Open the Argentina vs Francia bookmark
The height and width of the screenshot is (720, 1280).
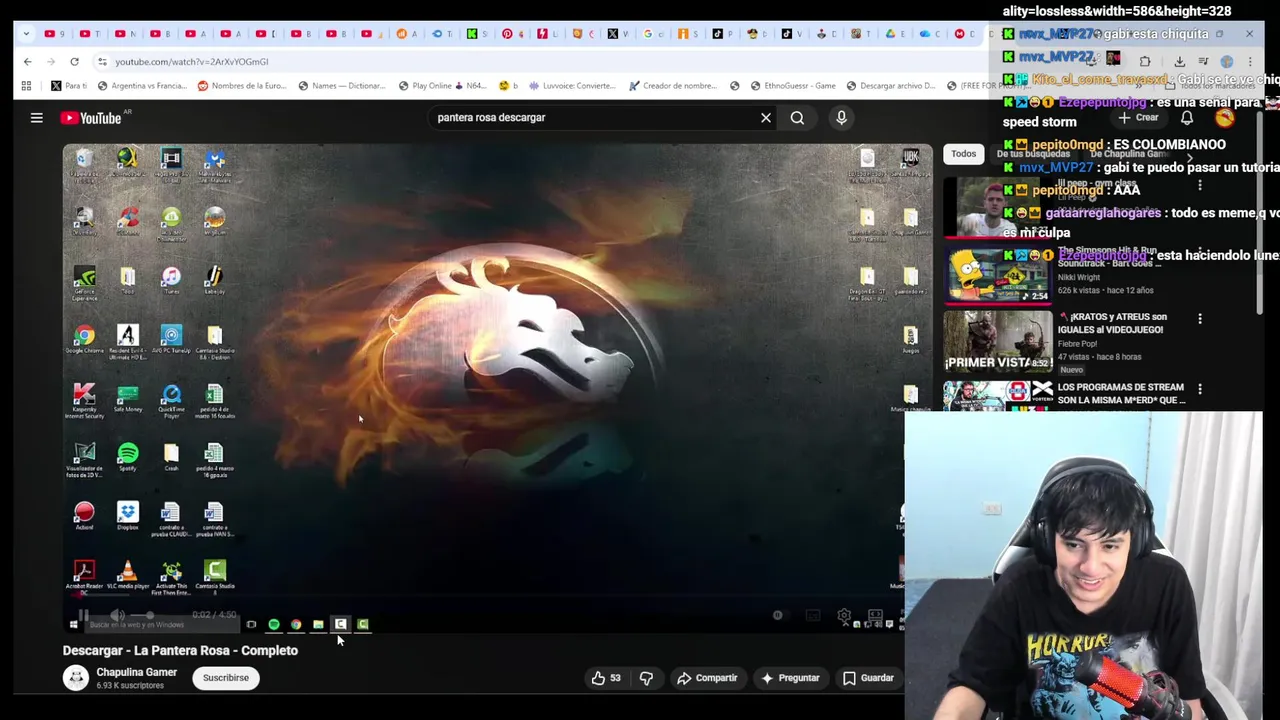pos(142,86)
